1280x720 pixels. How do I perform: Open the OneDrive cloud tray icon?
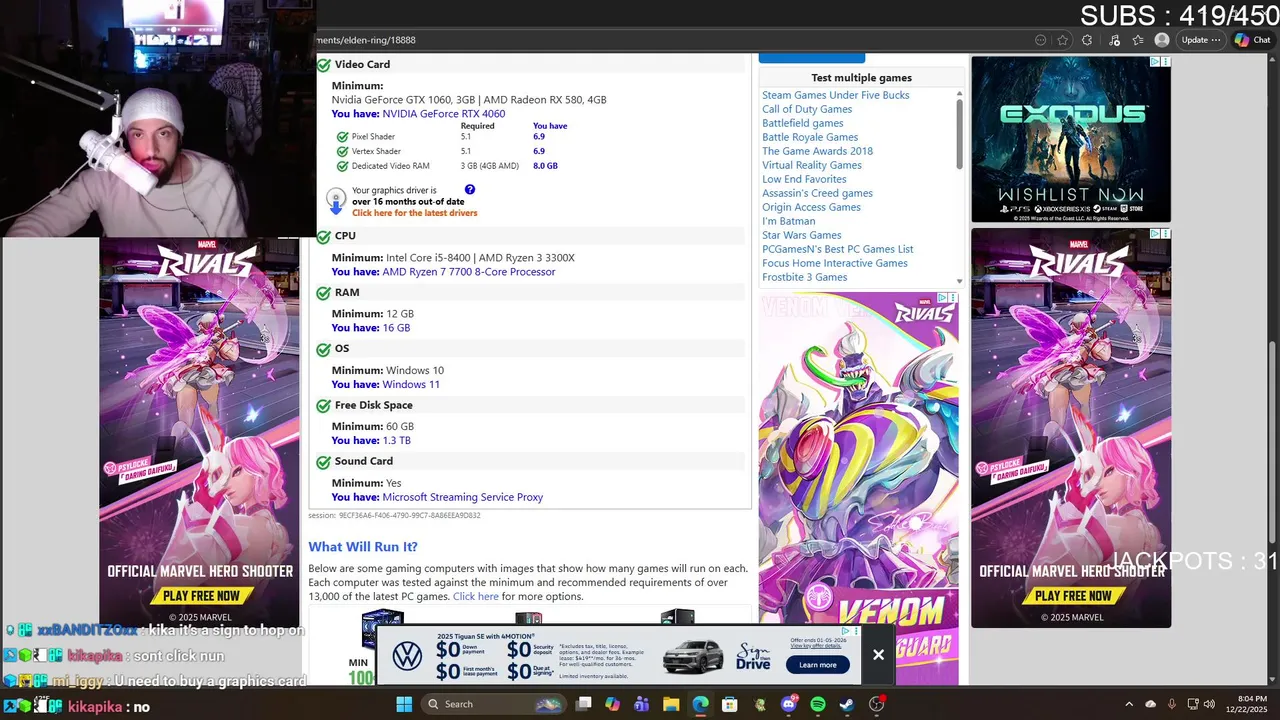pyautogui.click(x=1150, y=704)
